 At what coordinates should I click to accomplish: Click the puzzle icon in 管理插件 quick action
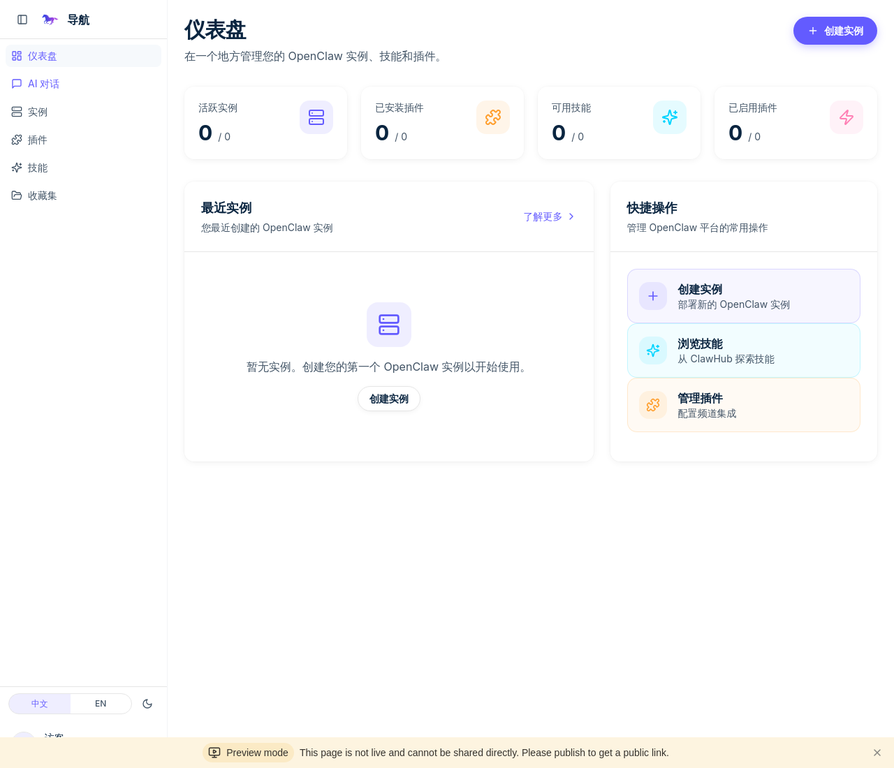pos(652,405)
